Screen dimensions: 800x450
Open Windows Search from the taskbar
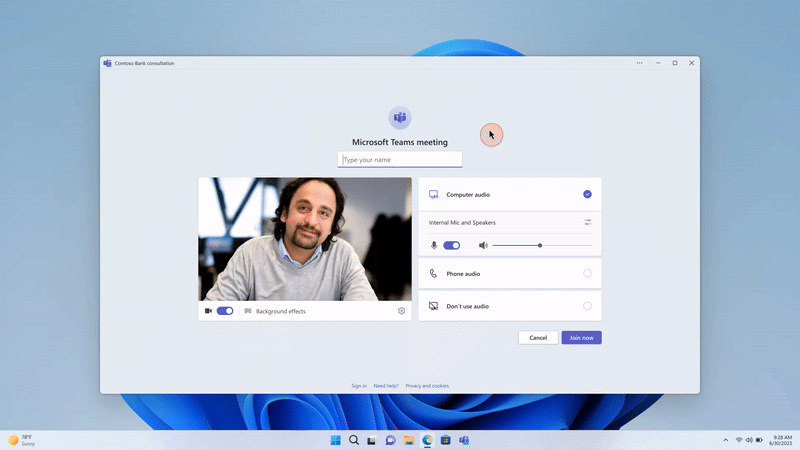[x=354, y=440]
